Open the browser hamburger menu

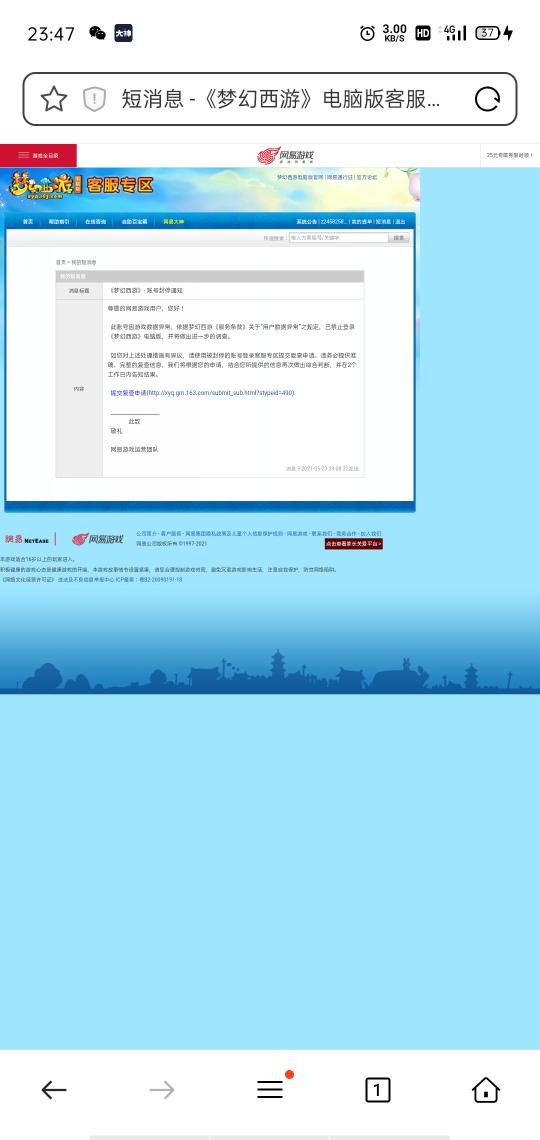tap(270, 1089)
